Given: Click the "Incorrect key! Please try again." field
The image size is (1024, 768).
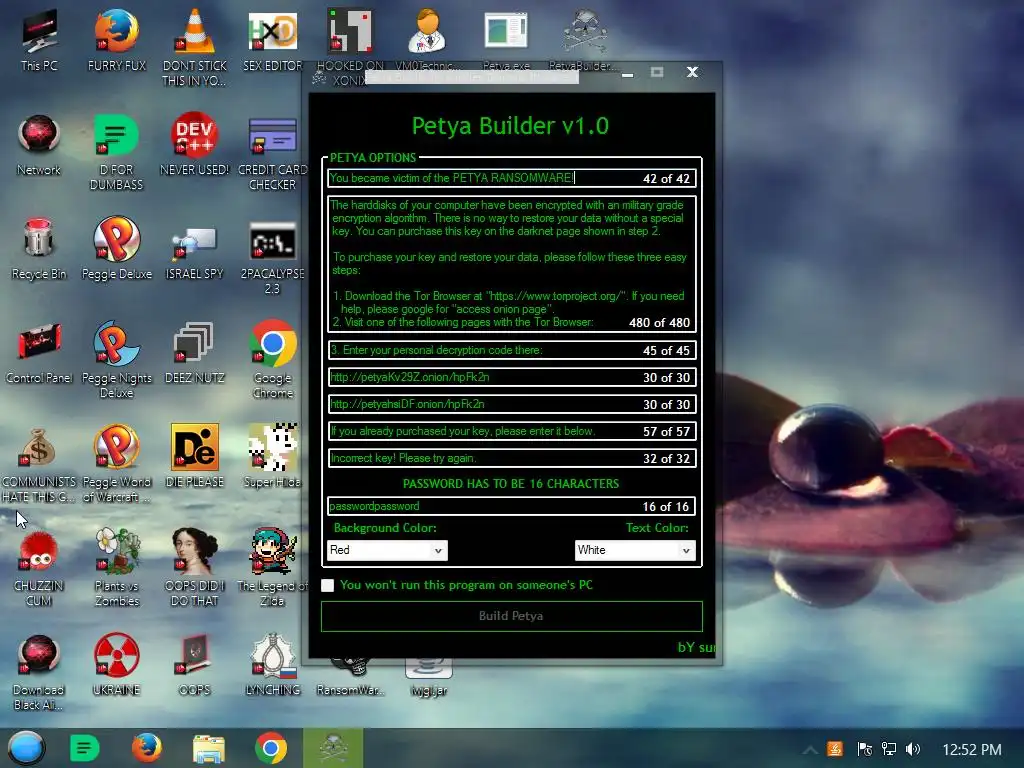Looking at the screenshot, I should (512, 458).
